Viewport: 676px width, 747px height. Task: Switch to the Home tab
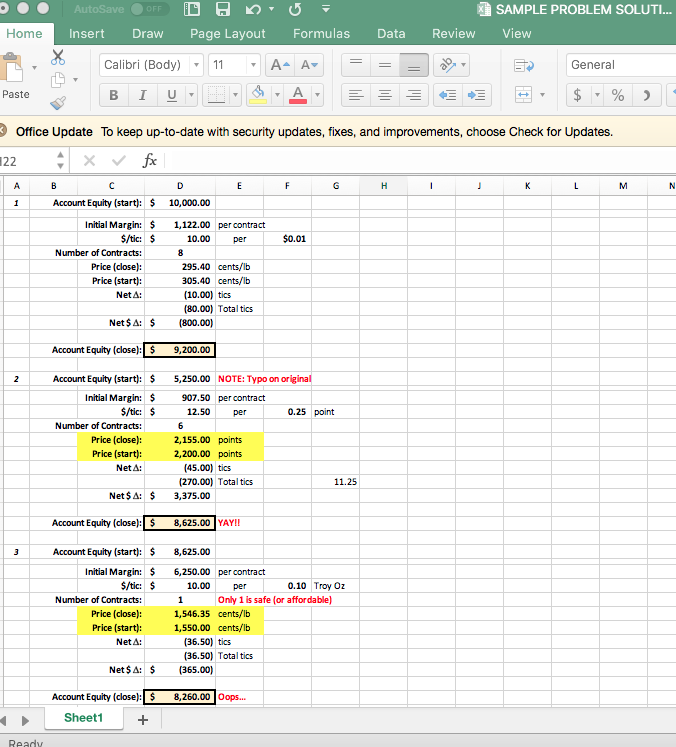point(24,33)
